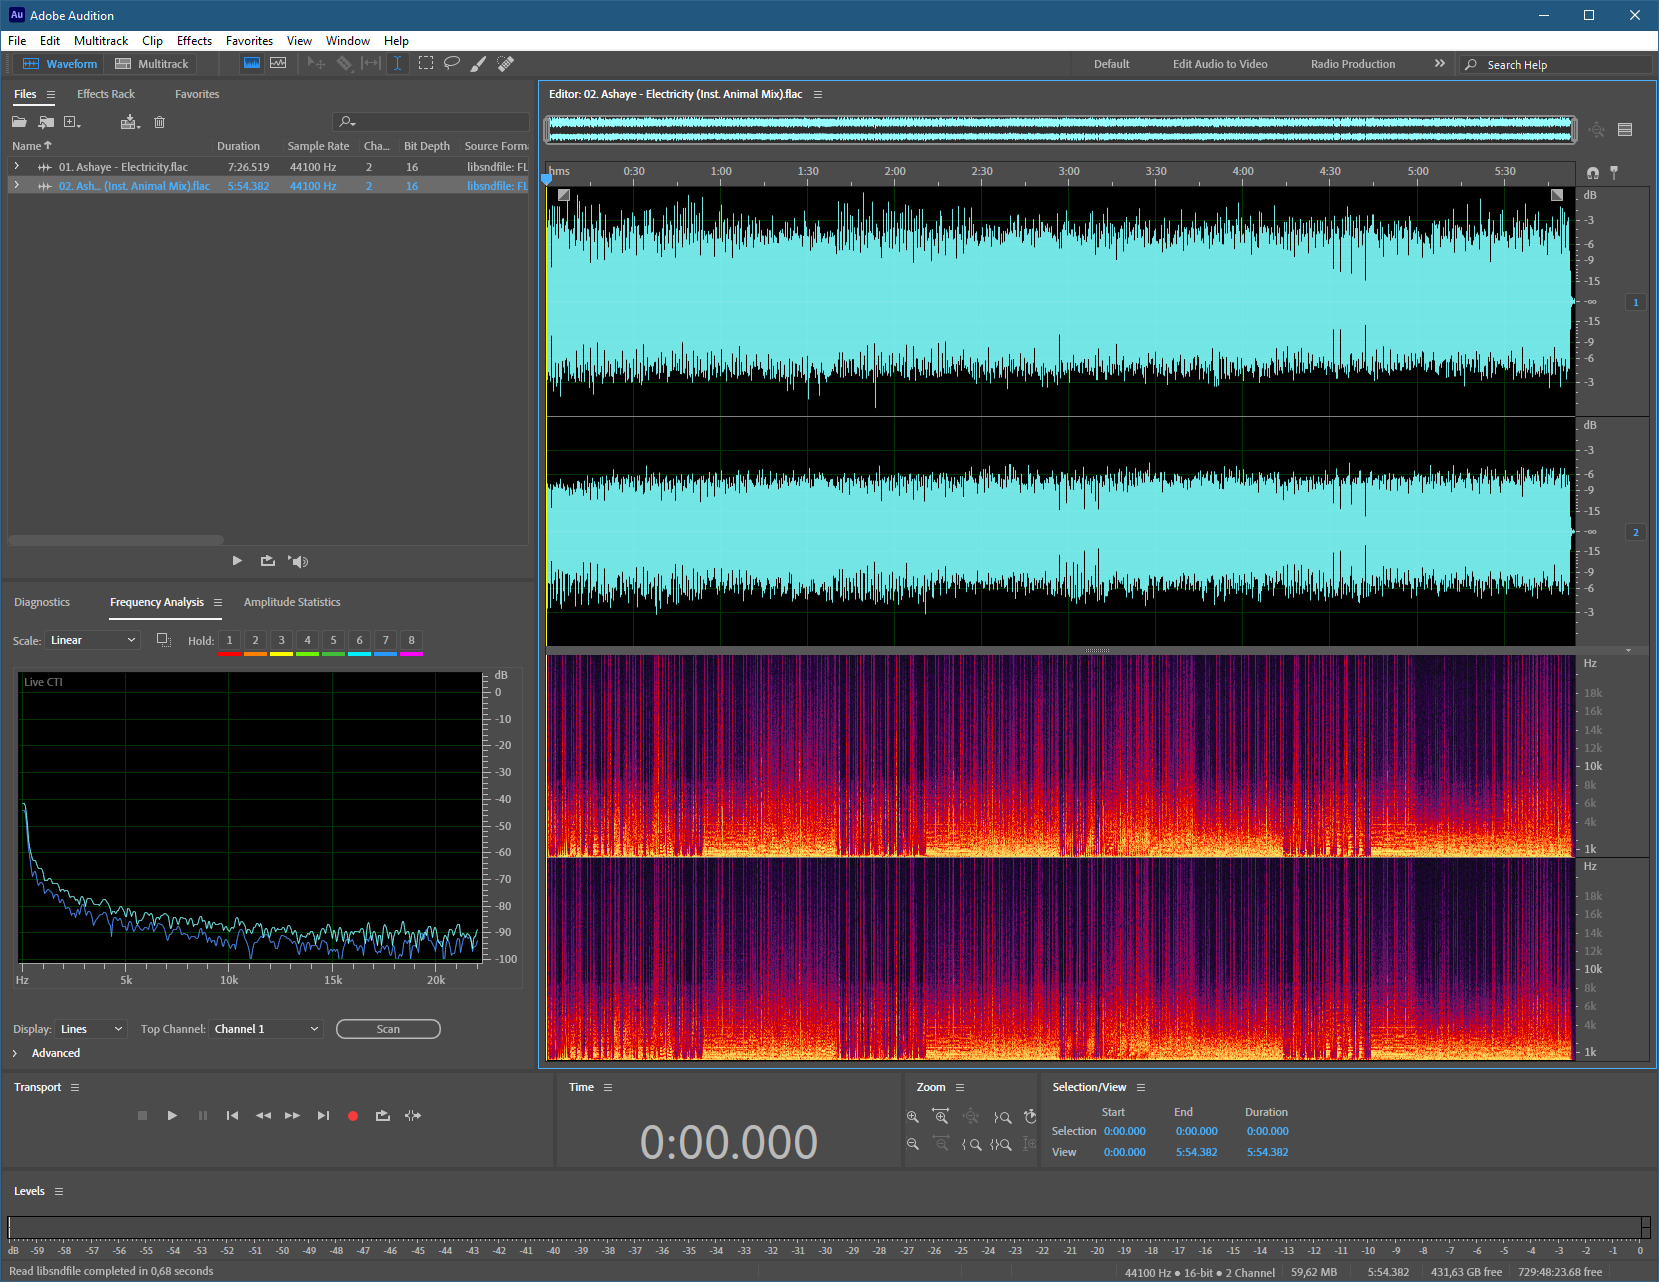
Task: Click Hold button 1
Action: coord(229,640)
